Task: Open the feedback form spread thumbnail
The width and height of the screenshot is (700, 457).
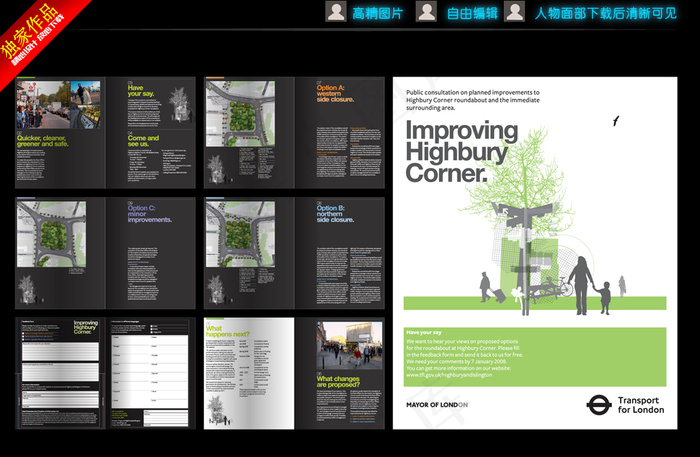Action: (x=105, y=374)
